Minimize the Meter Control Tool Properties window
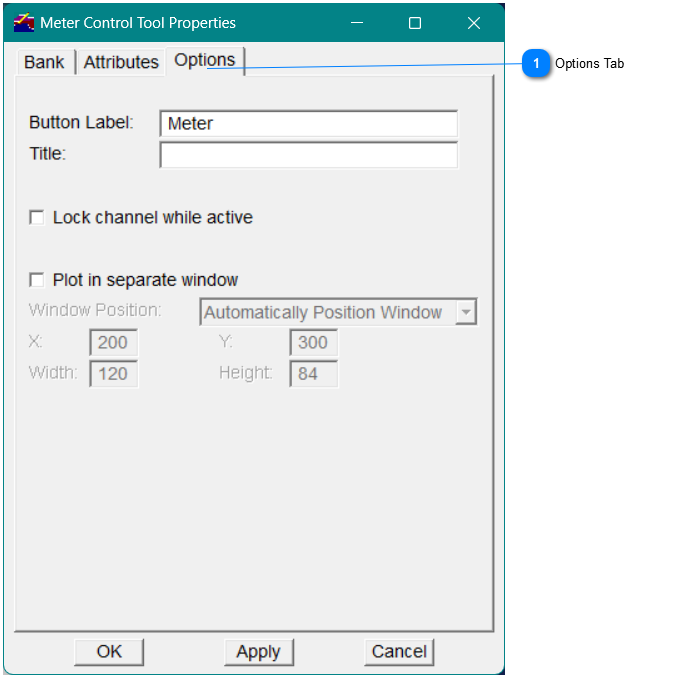Image resolution: width=688 pixels, height=678 pixels. click(x=357, y=23)
